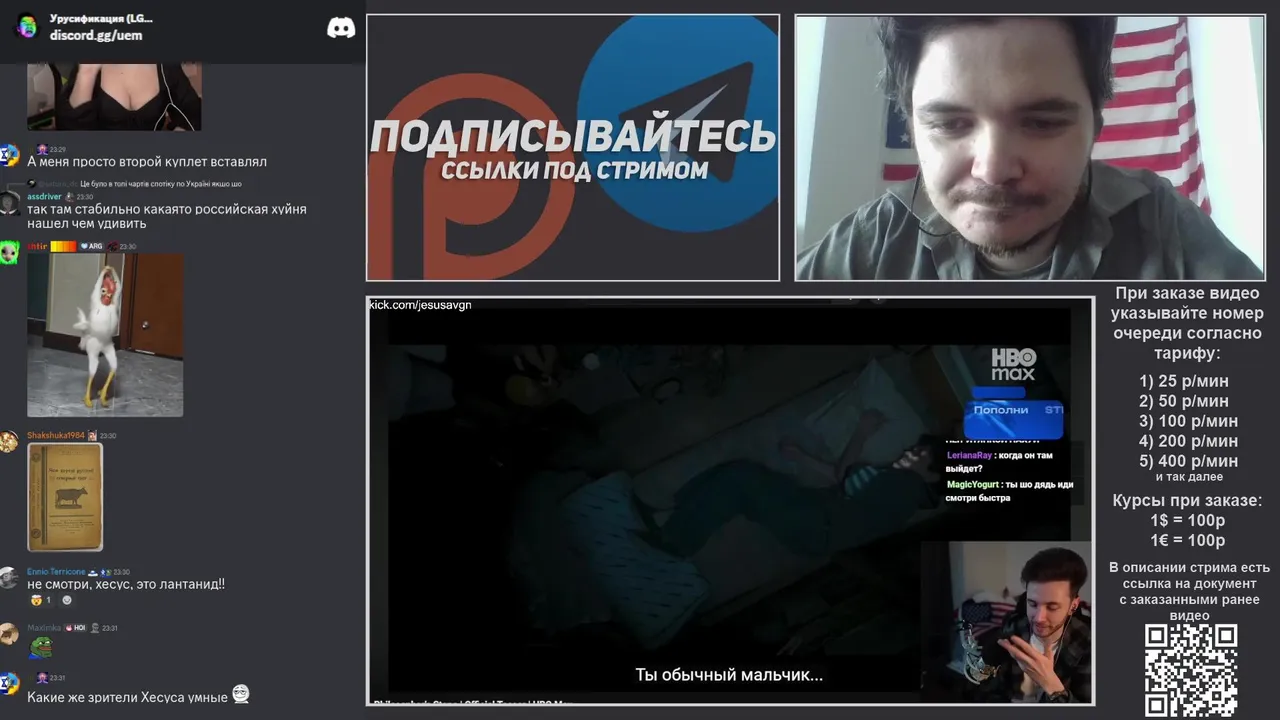Click the HBO max logo in the video
This screenshot has width=1280, height=720.
pos(1013,365)
